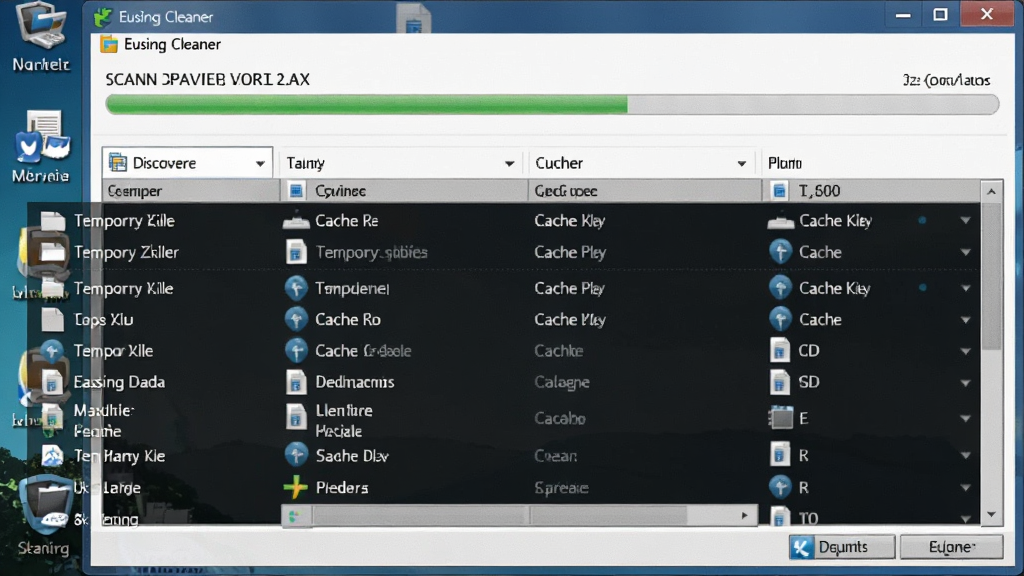Click the CD document icon
Screen dimensions: 1024x576
780,351
